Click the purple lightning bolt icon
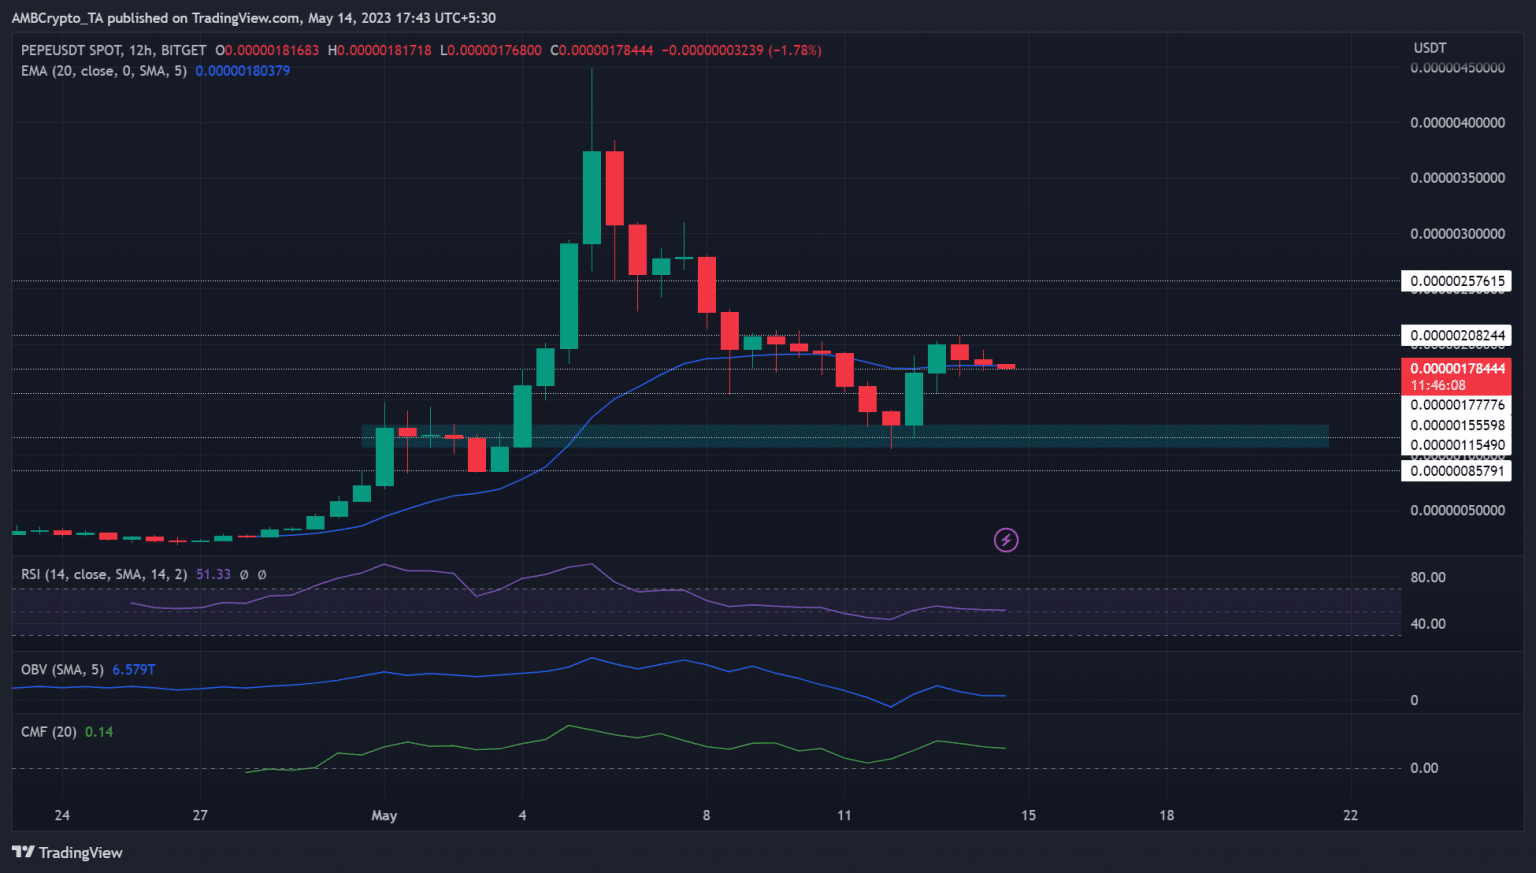Screen dimensions: 1536x873 pos(1006,540)
